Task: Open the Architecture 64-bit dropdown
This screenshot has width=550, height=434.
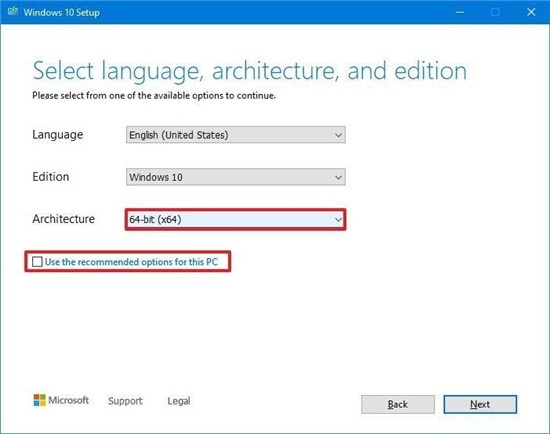Action: 236,219
